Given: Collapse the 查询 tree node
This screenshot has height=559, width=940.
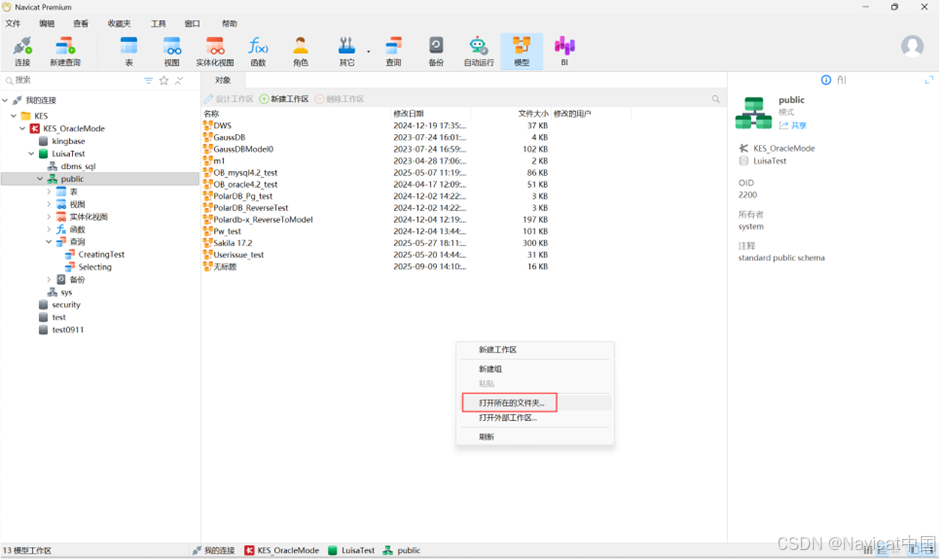Looking at the screenshot, I should 49,242.
